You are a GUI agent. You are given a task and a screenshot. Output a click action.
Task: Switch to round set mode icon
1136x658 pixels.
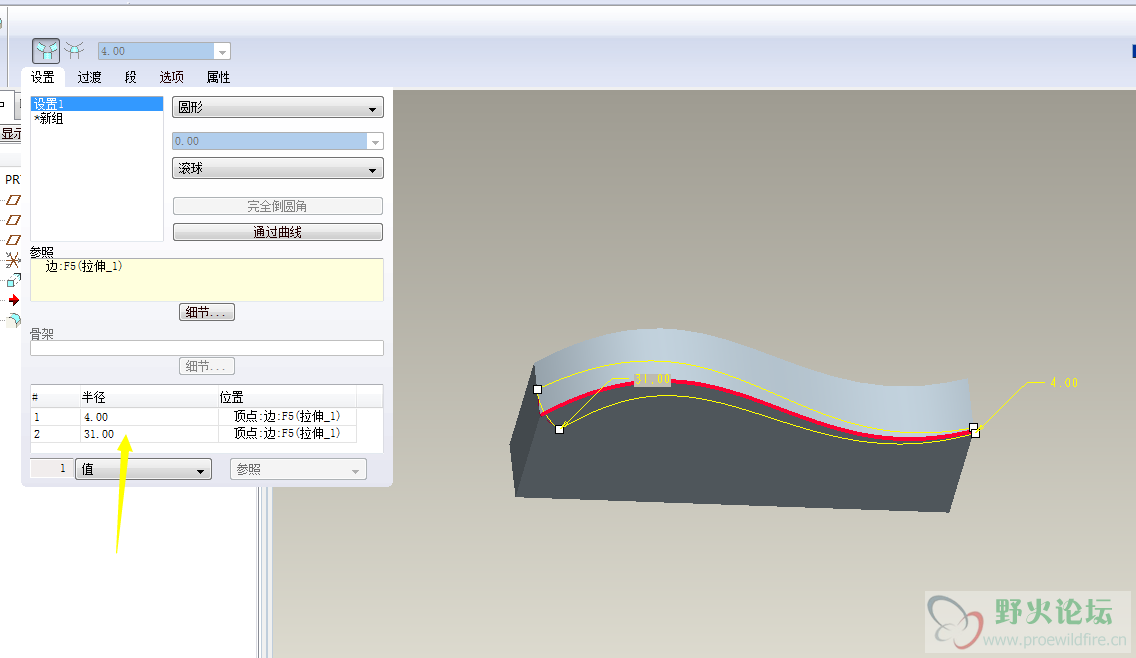coord(46,51)
